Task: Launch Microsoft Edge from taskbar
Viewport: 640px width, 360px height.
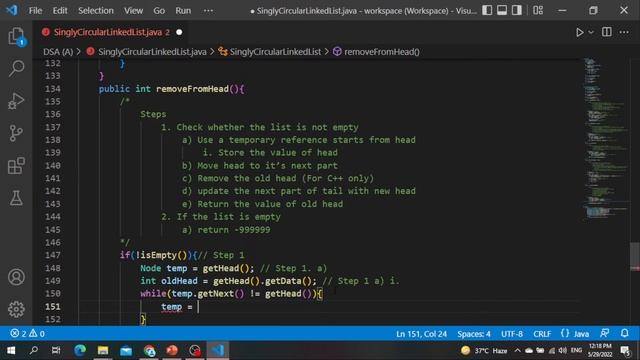Action: (80, 350)
